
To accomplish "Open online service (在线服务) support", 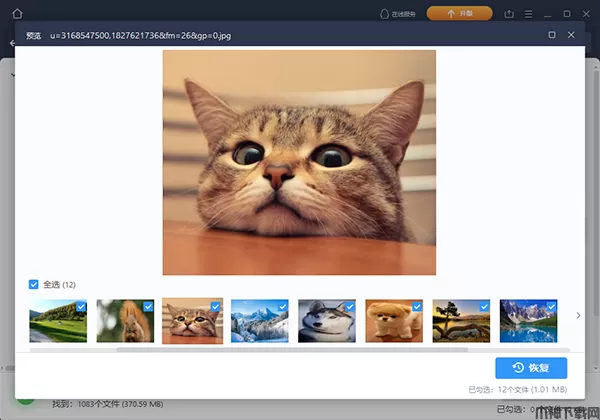I will [x=397, y=13].
